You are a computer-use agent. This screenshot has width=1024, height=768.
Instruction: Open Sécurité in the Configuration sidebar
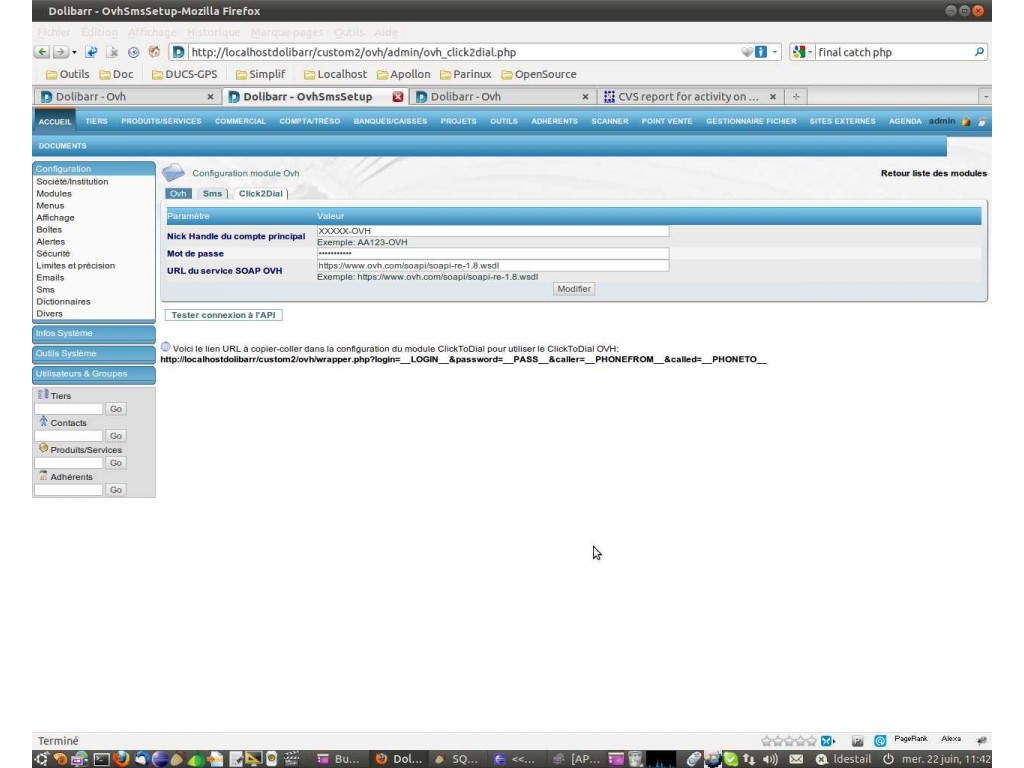53,253
